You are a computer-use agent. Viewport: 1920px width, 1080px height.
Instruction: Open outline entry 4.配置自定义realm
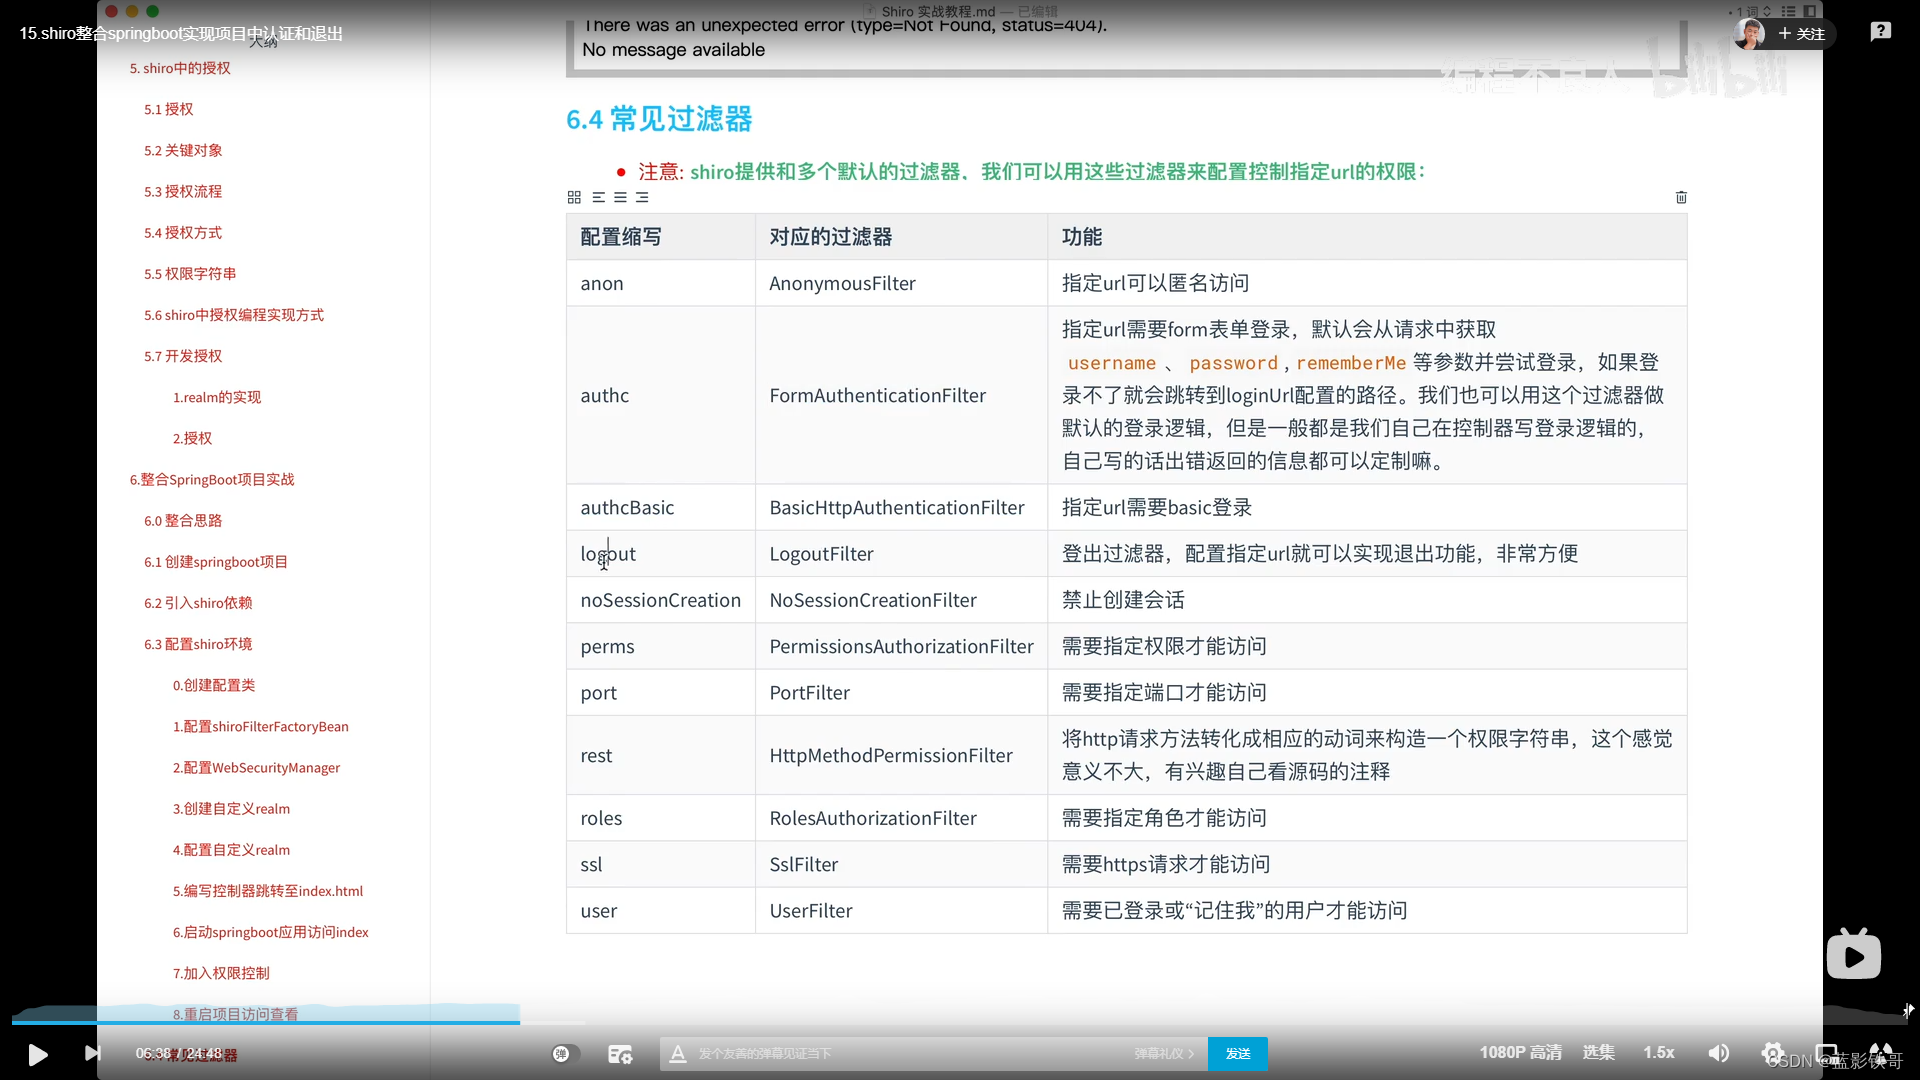(231, 849)
